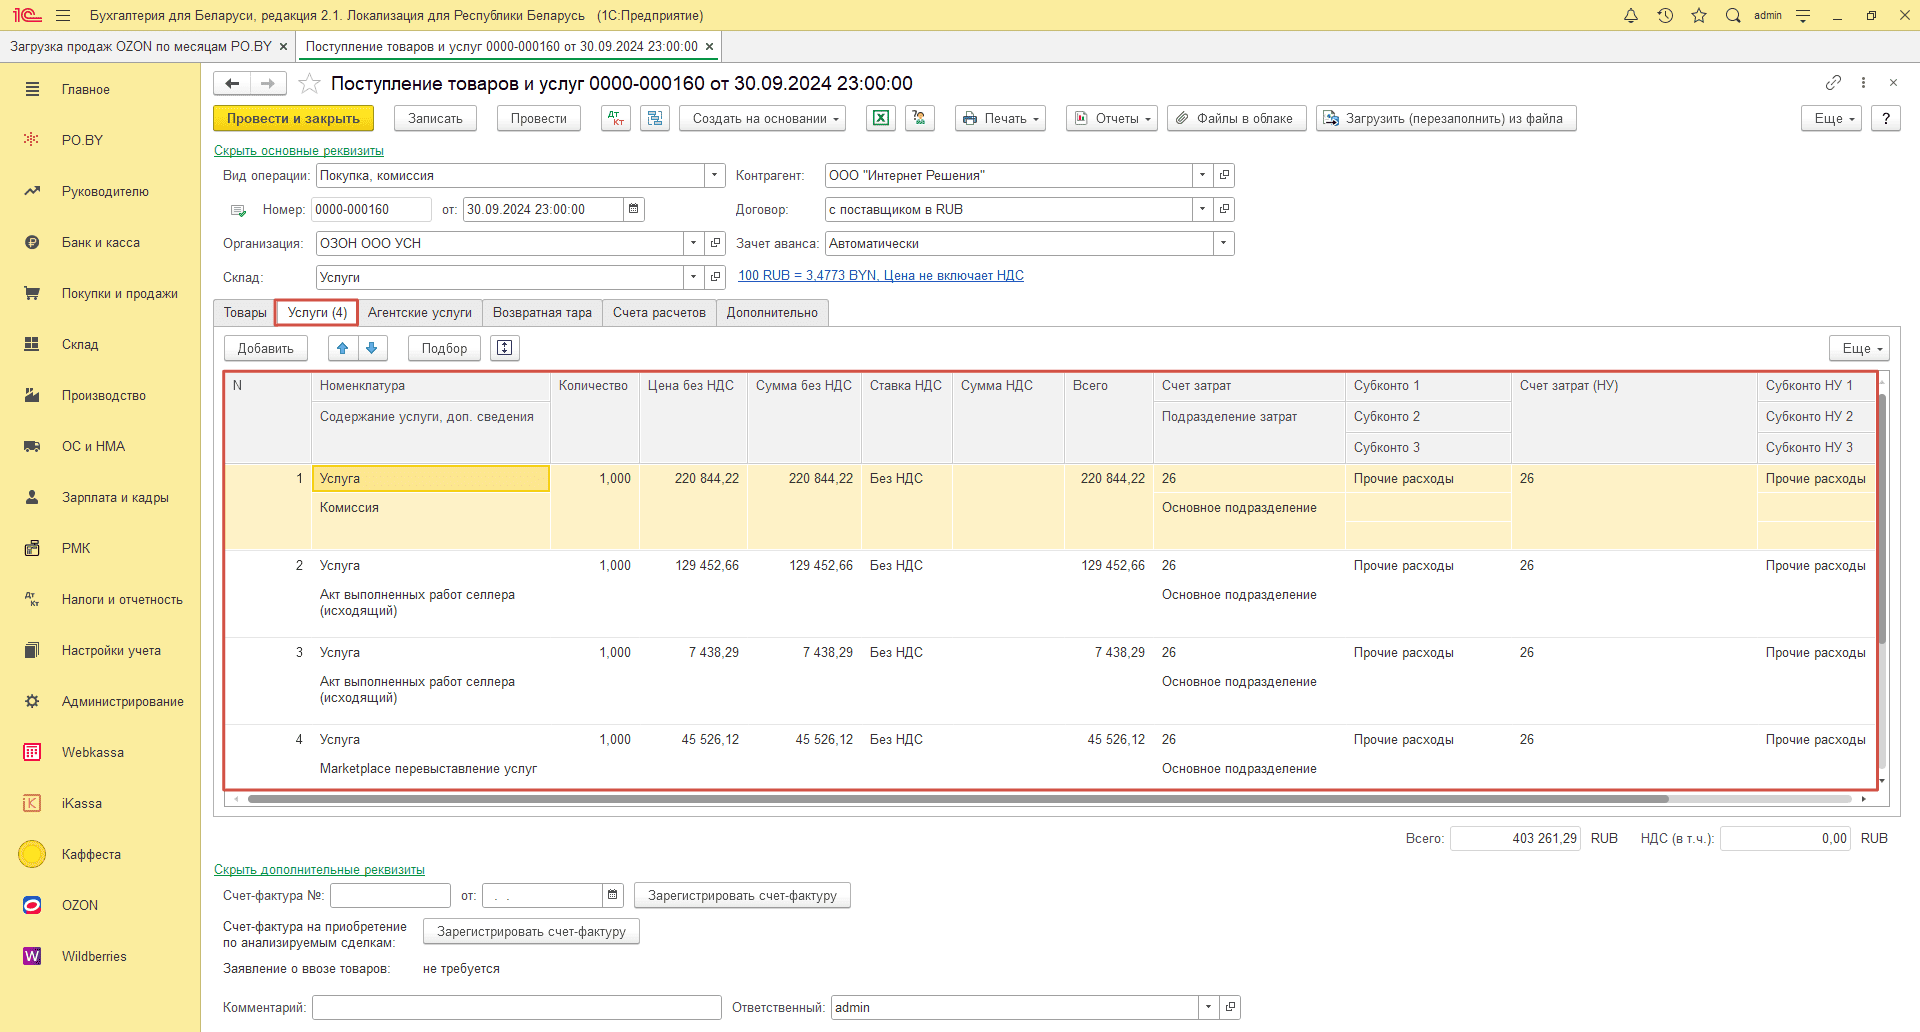Copy link to document icon
This screenshot has height=1032, width=1920.
pos(1833,82)
